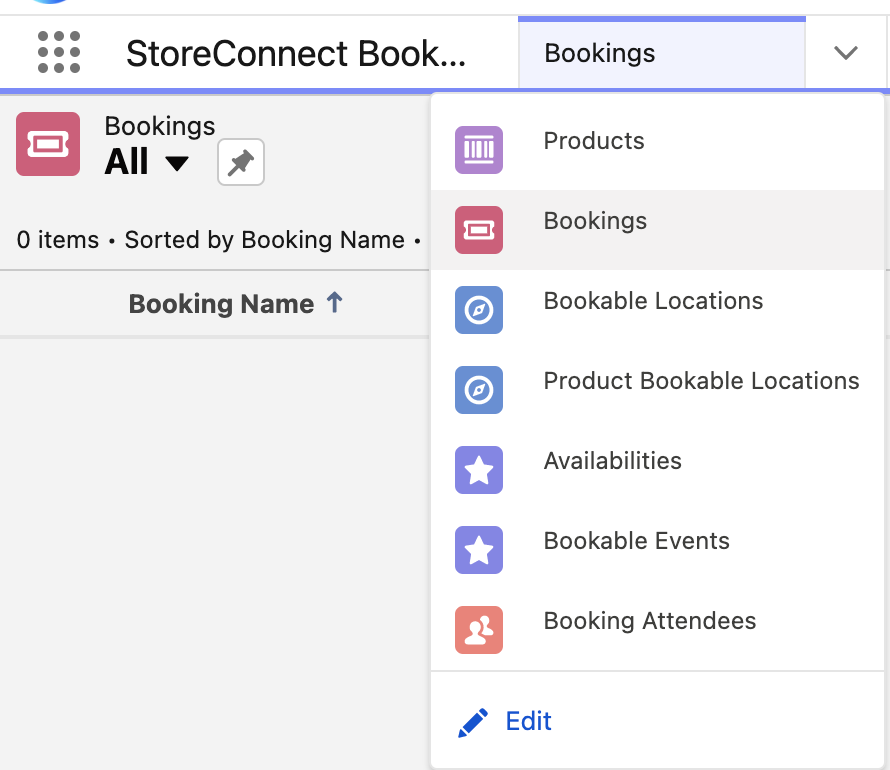Click the Product Bookable Locations compass icon
The width and height of the screenshot is (890, 770).
coord(478,390)
